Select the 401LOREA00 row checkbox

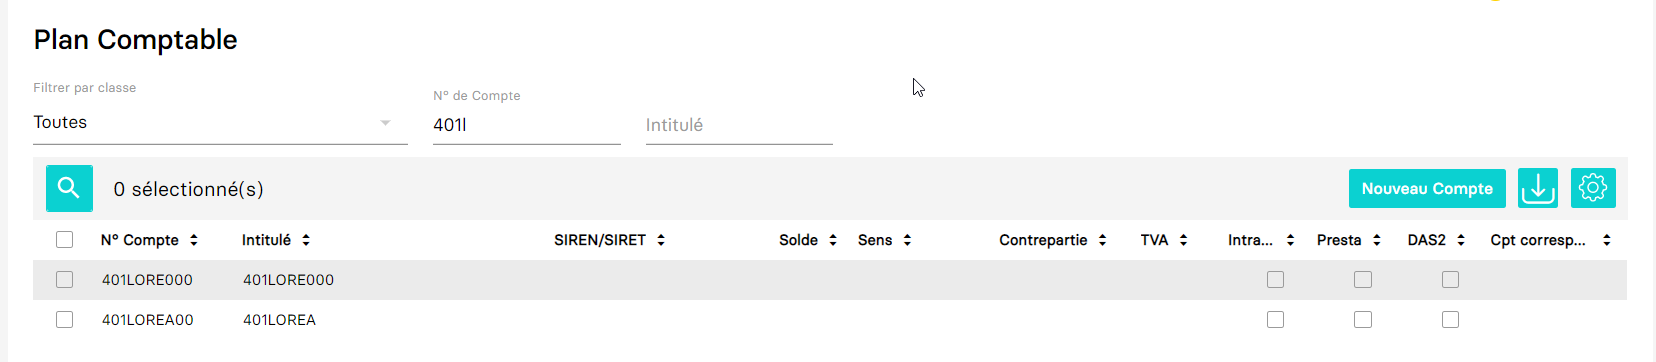pos(65,320)
